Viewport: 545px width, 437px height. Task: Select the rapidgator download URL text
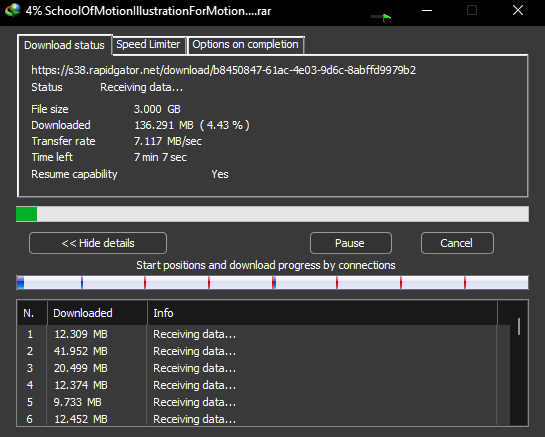coord(223,70)
